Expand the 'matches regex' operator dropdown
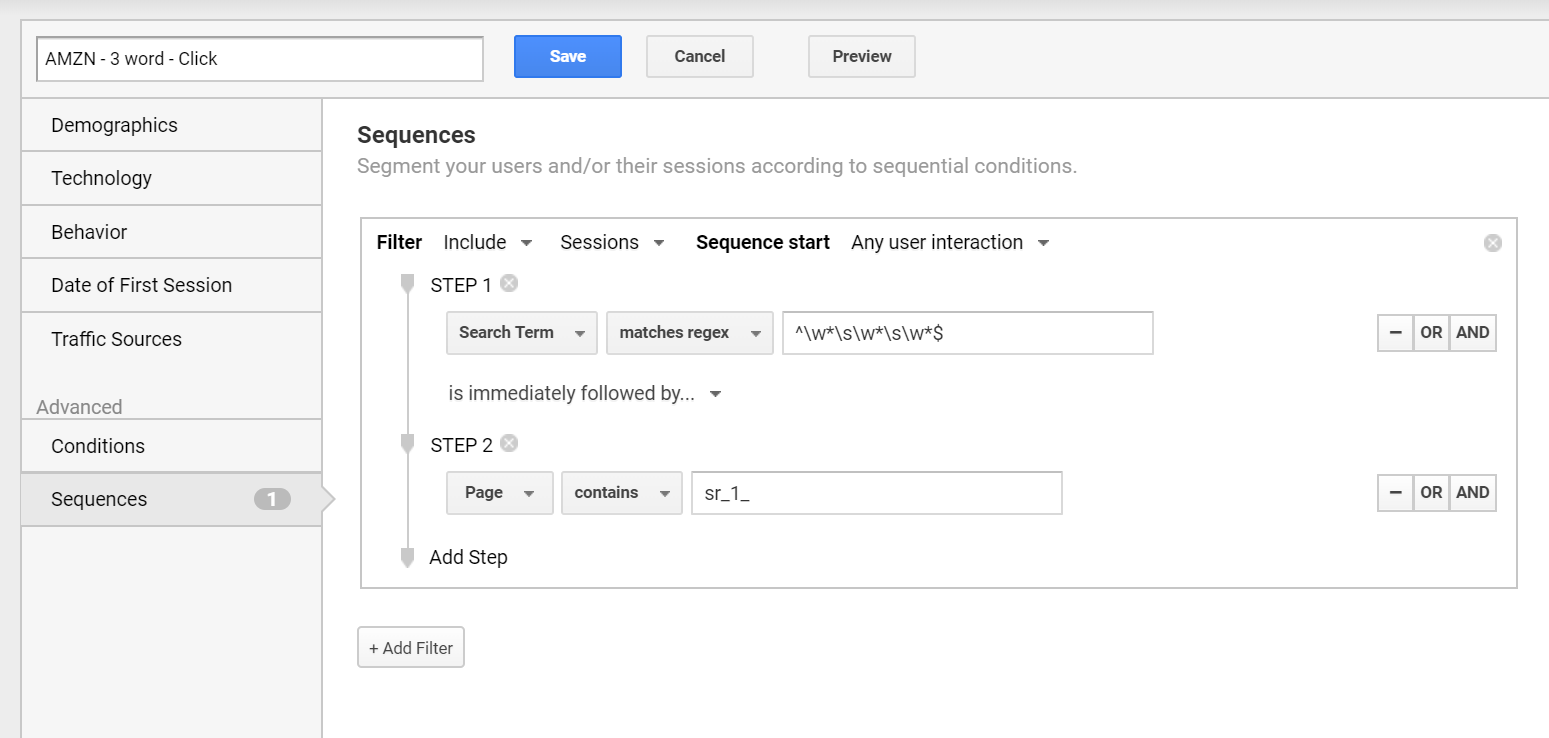Viewport: 1549px width, 738px height. click(x=690, y=333)
